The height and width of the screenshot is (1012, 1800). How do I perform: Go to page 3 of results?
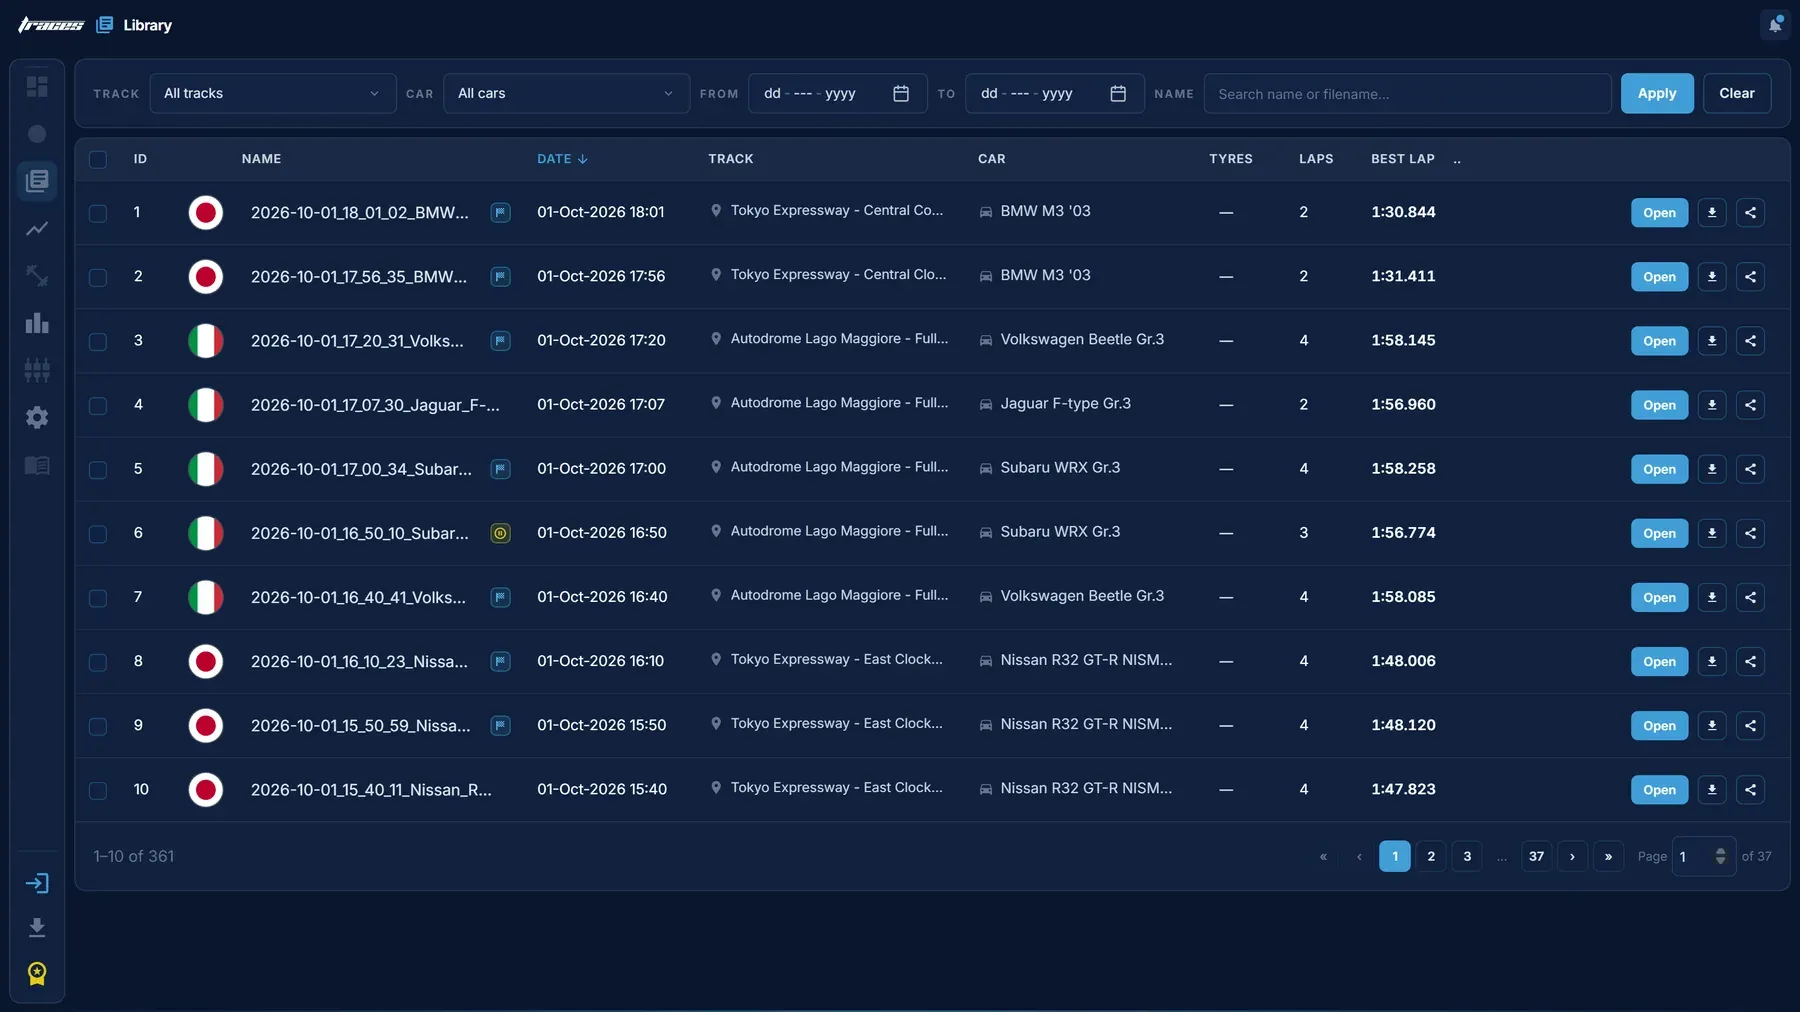pyautogui.click(x=1467, y=857)
